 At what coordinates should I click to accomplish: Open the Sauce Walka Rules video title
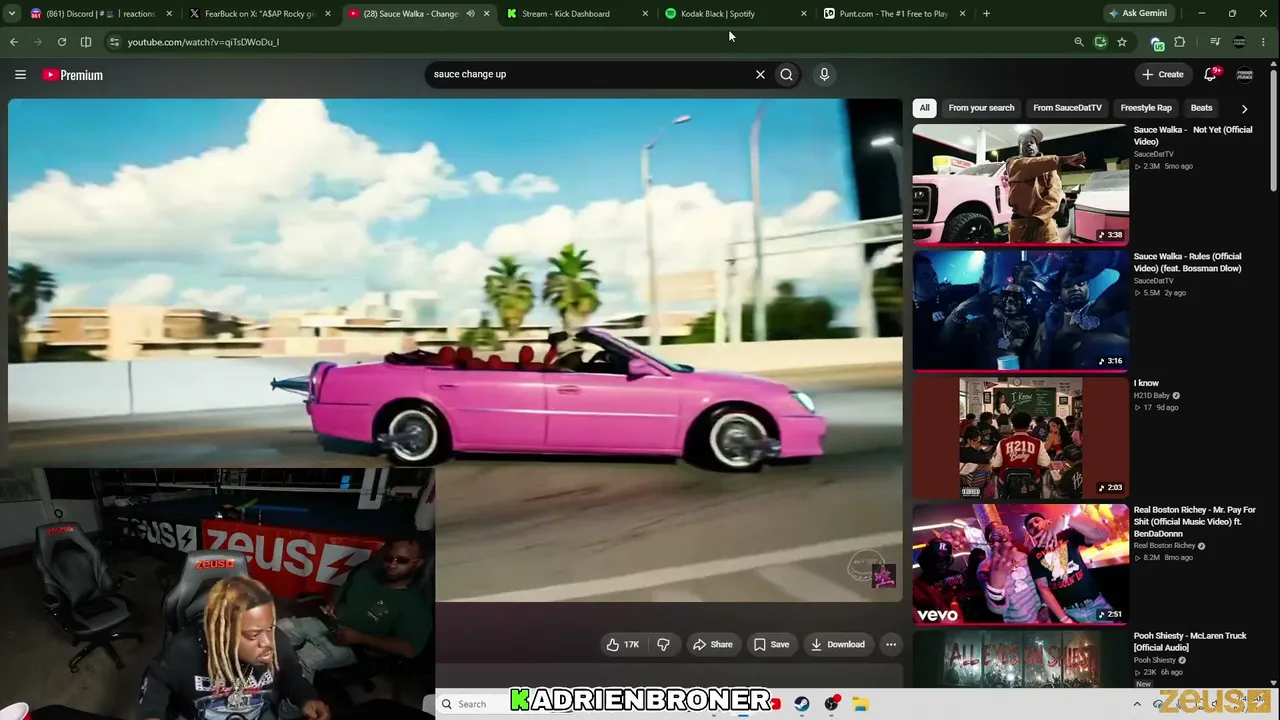coord(1188,262)
